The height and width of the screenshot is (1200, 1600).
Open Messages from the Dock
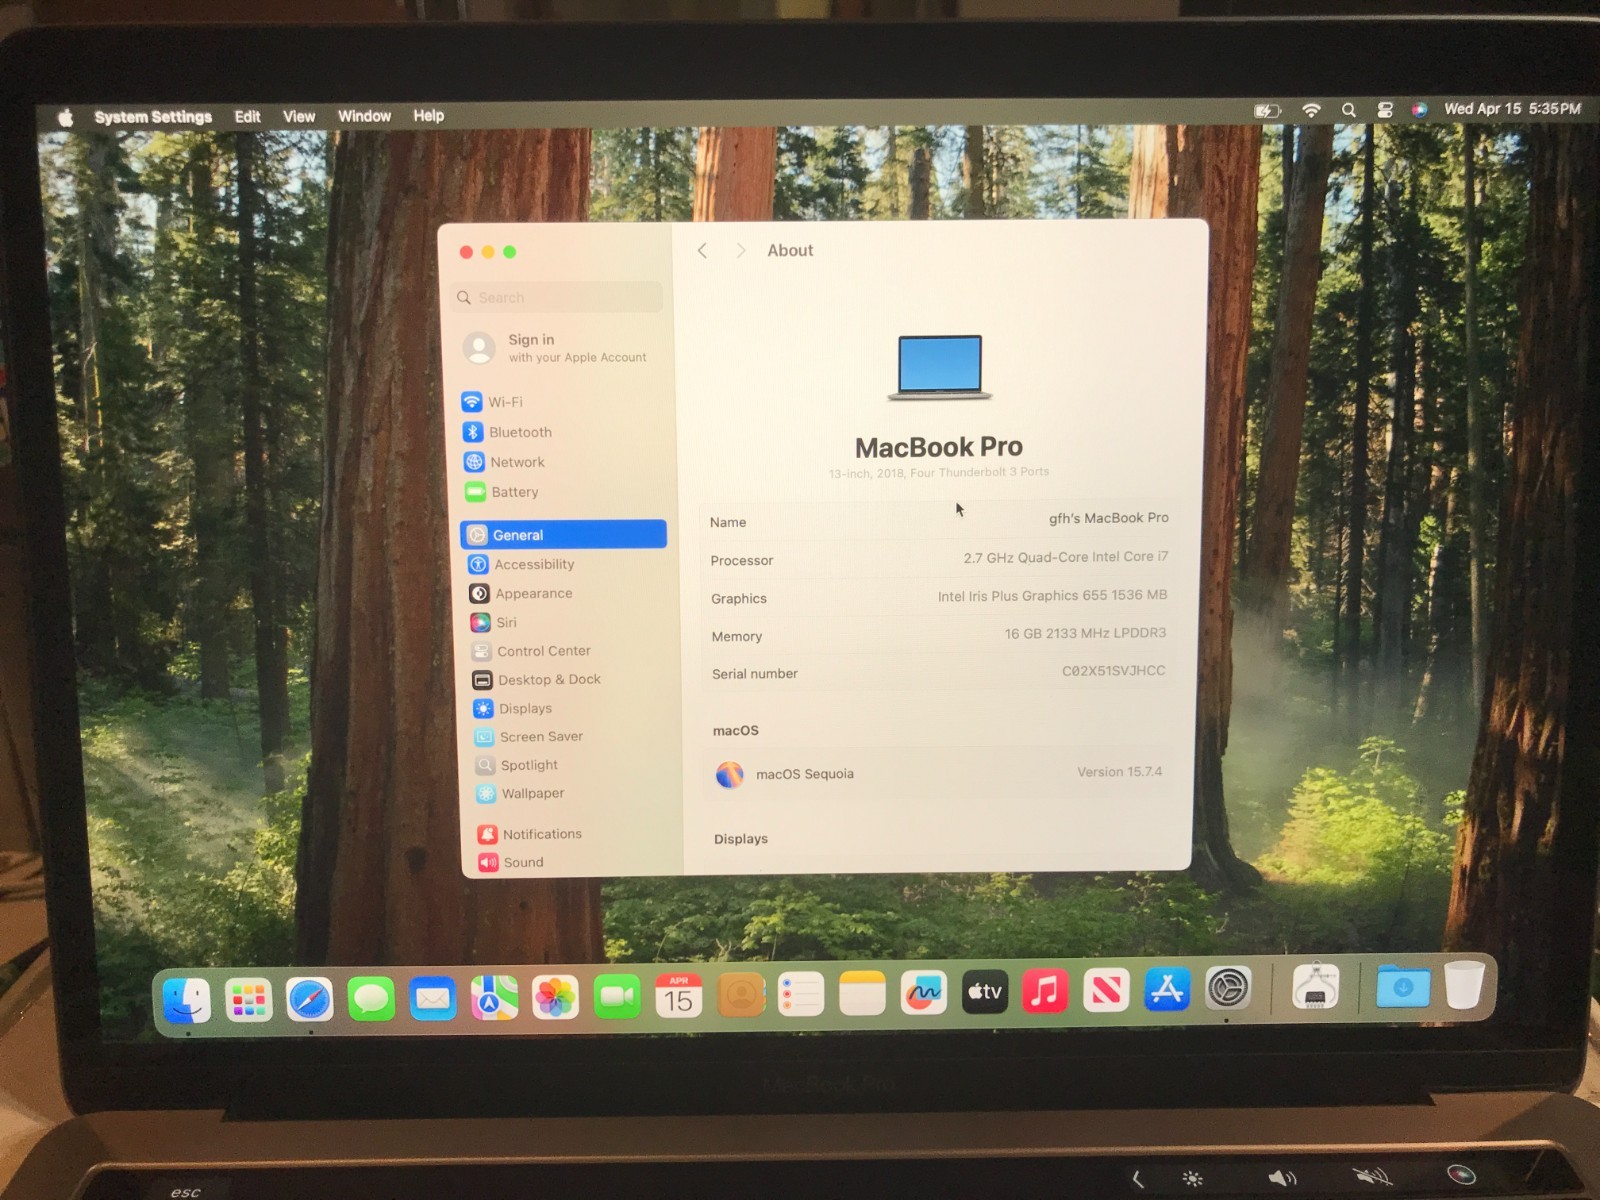[x=371, y=998]
